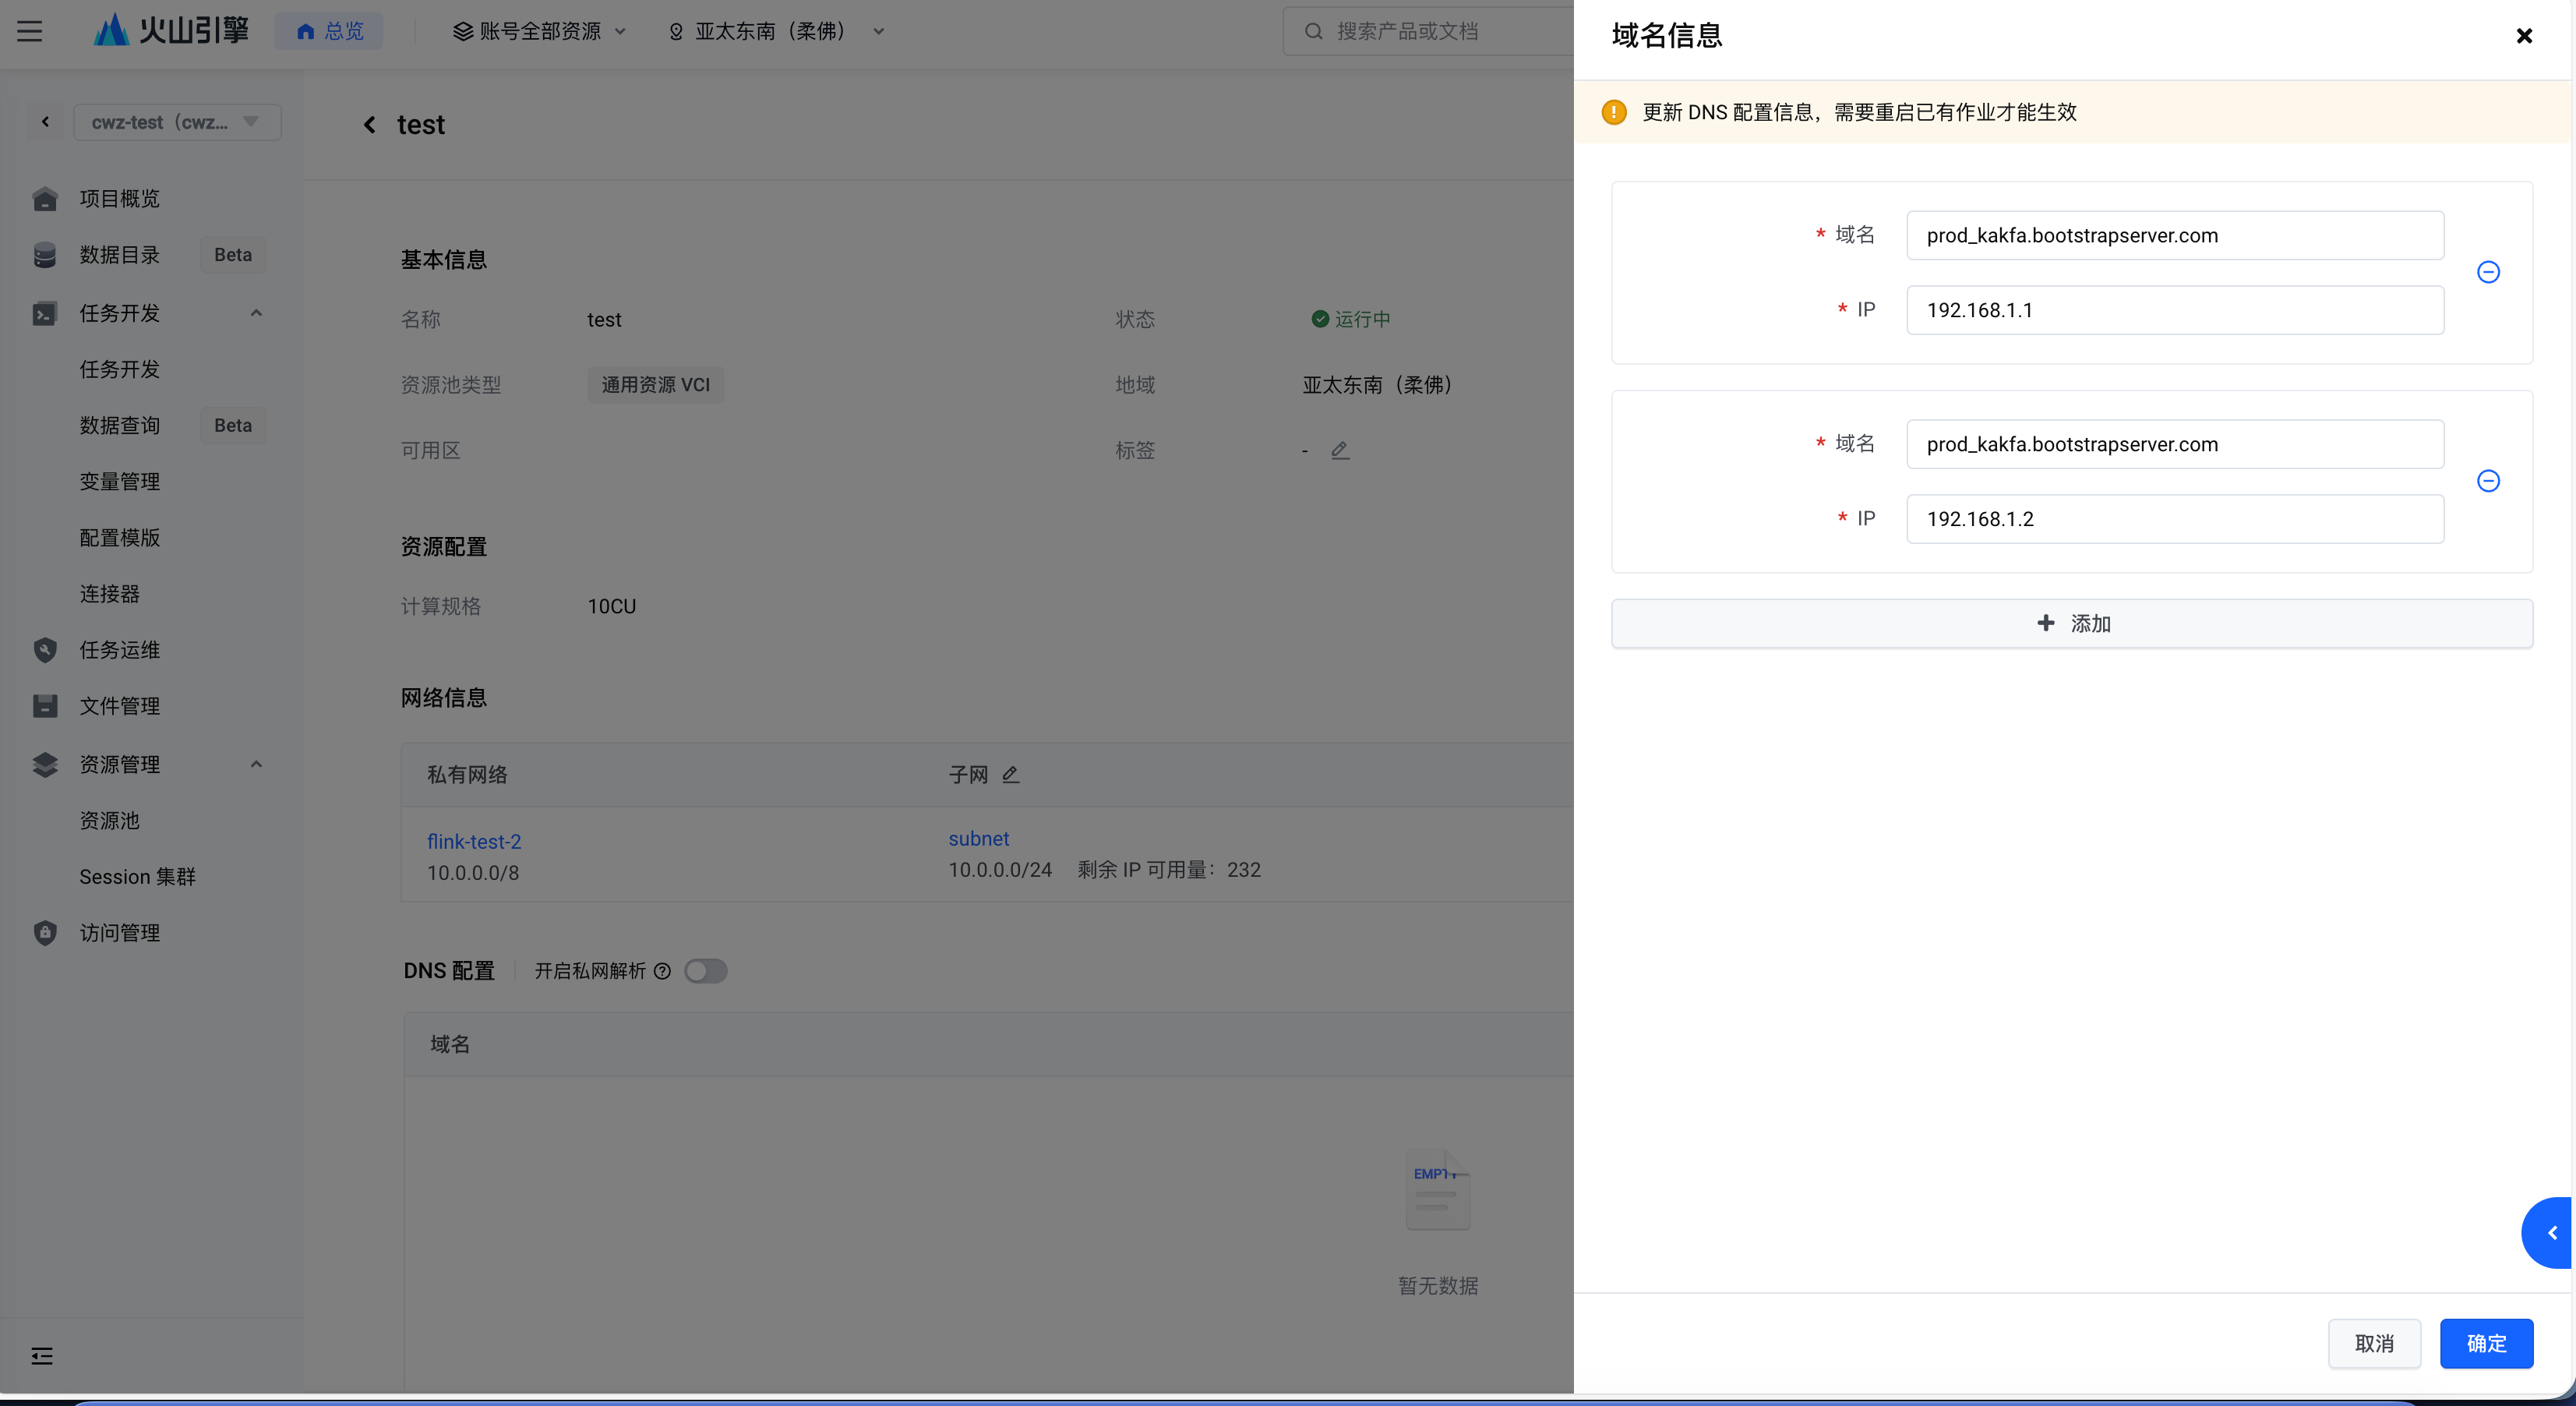2576x1406 pixels.
Task: Remove the first domain entry with minus icon
Action: [x=2488, y=272]
